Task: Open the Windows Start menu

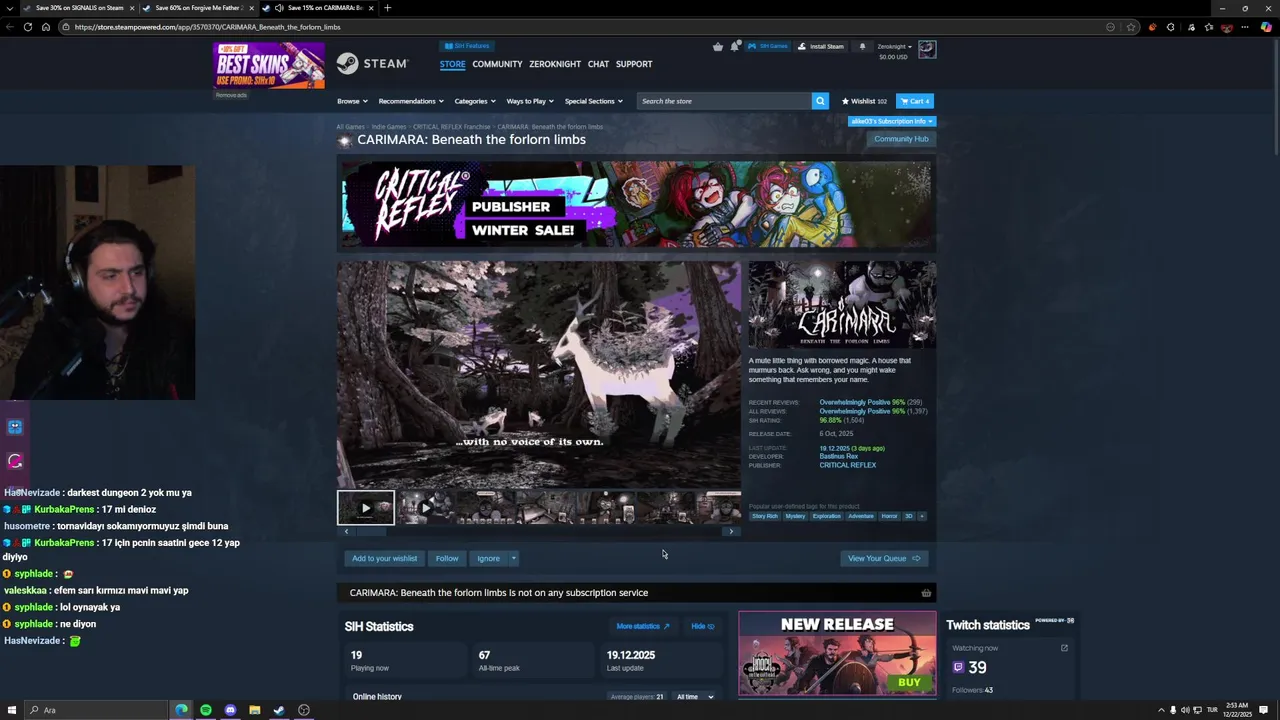Action: 11,710
